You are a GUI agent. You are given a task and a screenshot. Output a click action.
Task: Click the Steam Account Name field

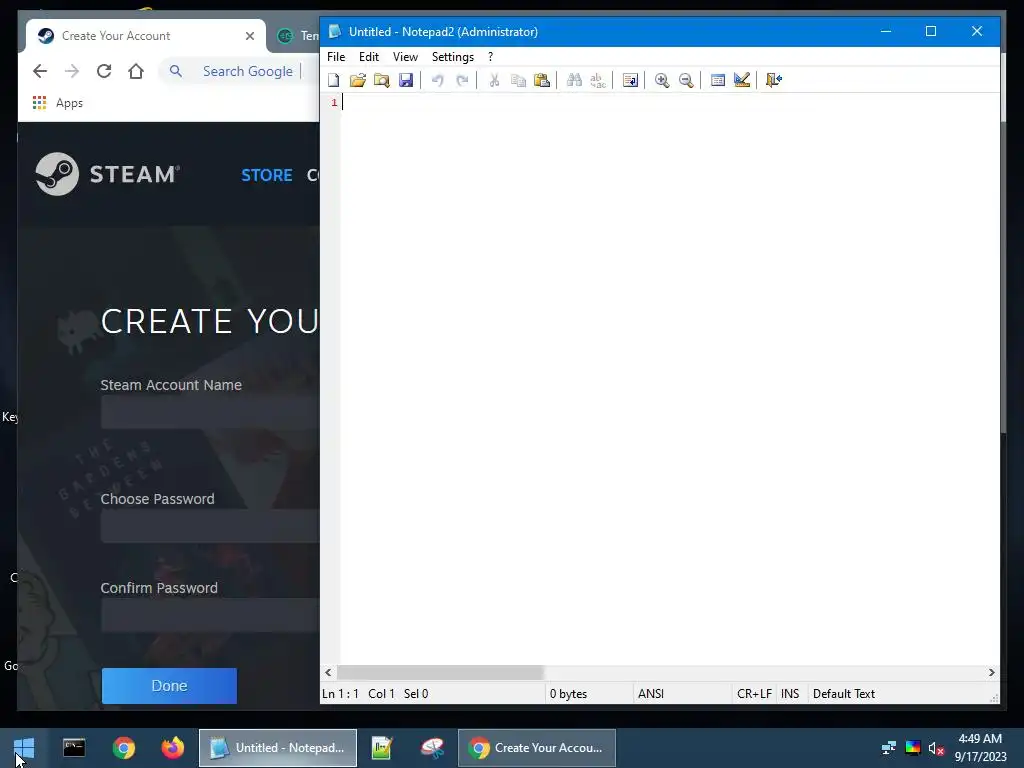tap(210, 412)
